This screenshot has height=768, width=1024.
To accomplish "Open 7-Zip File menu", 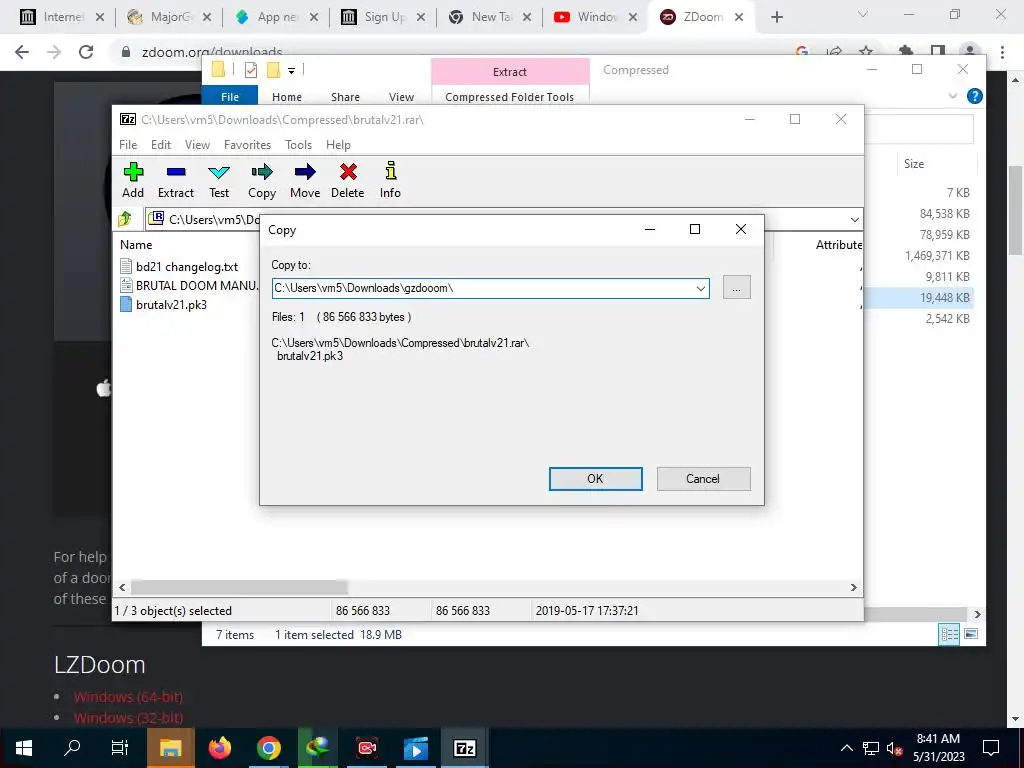I will [128, 145].
